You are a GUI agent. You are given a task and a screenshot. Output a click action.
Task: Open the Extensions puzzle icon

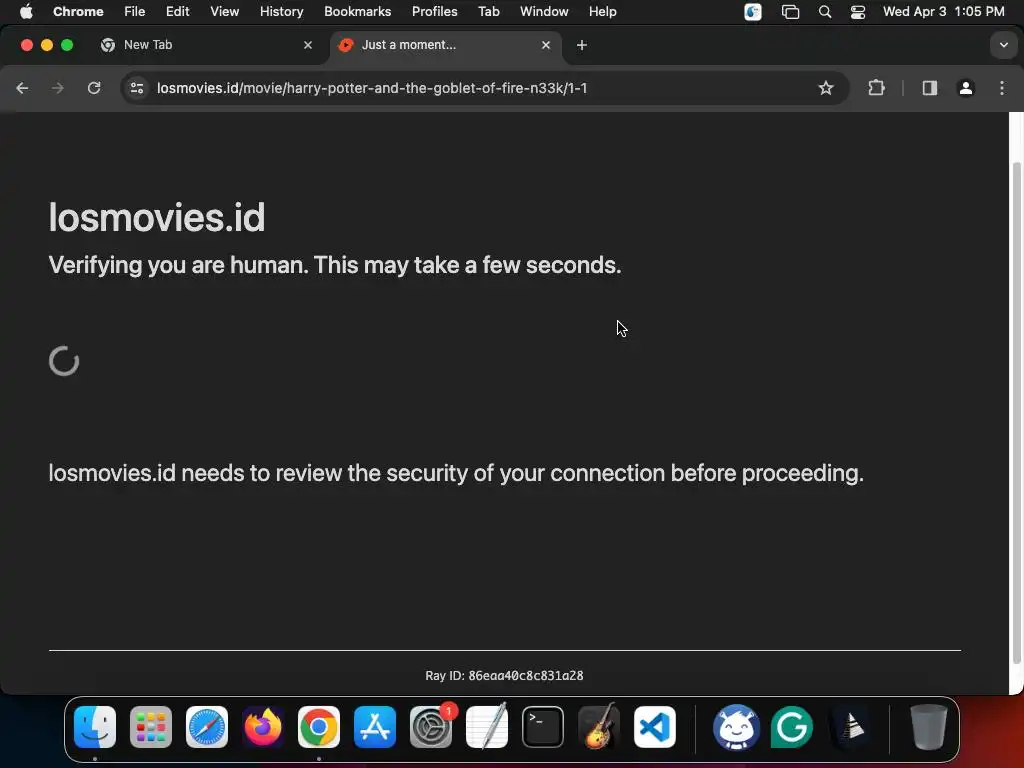click(x=876, y=88)
